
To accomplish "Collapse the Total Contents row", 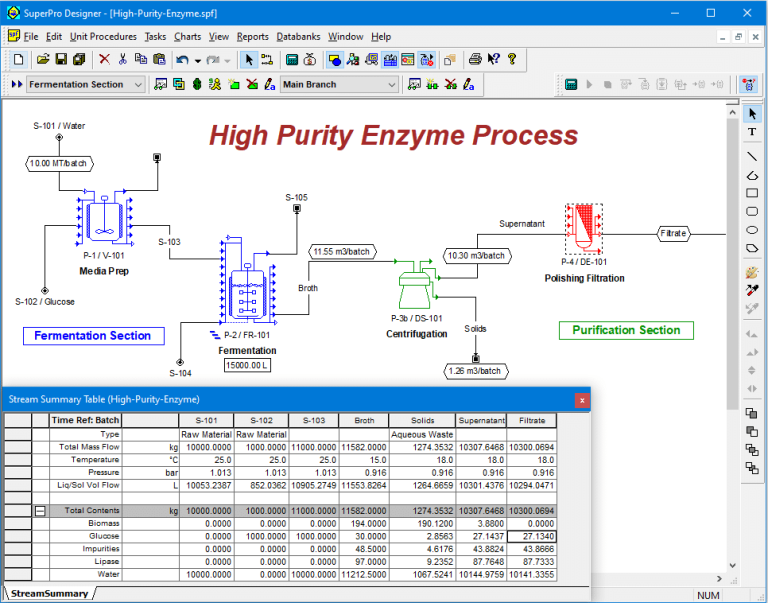I will (40, 511).
